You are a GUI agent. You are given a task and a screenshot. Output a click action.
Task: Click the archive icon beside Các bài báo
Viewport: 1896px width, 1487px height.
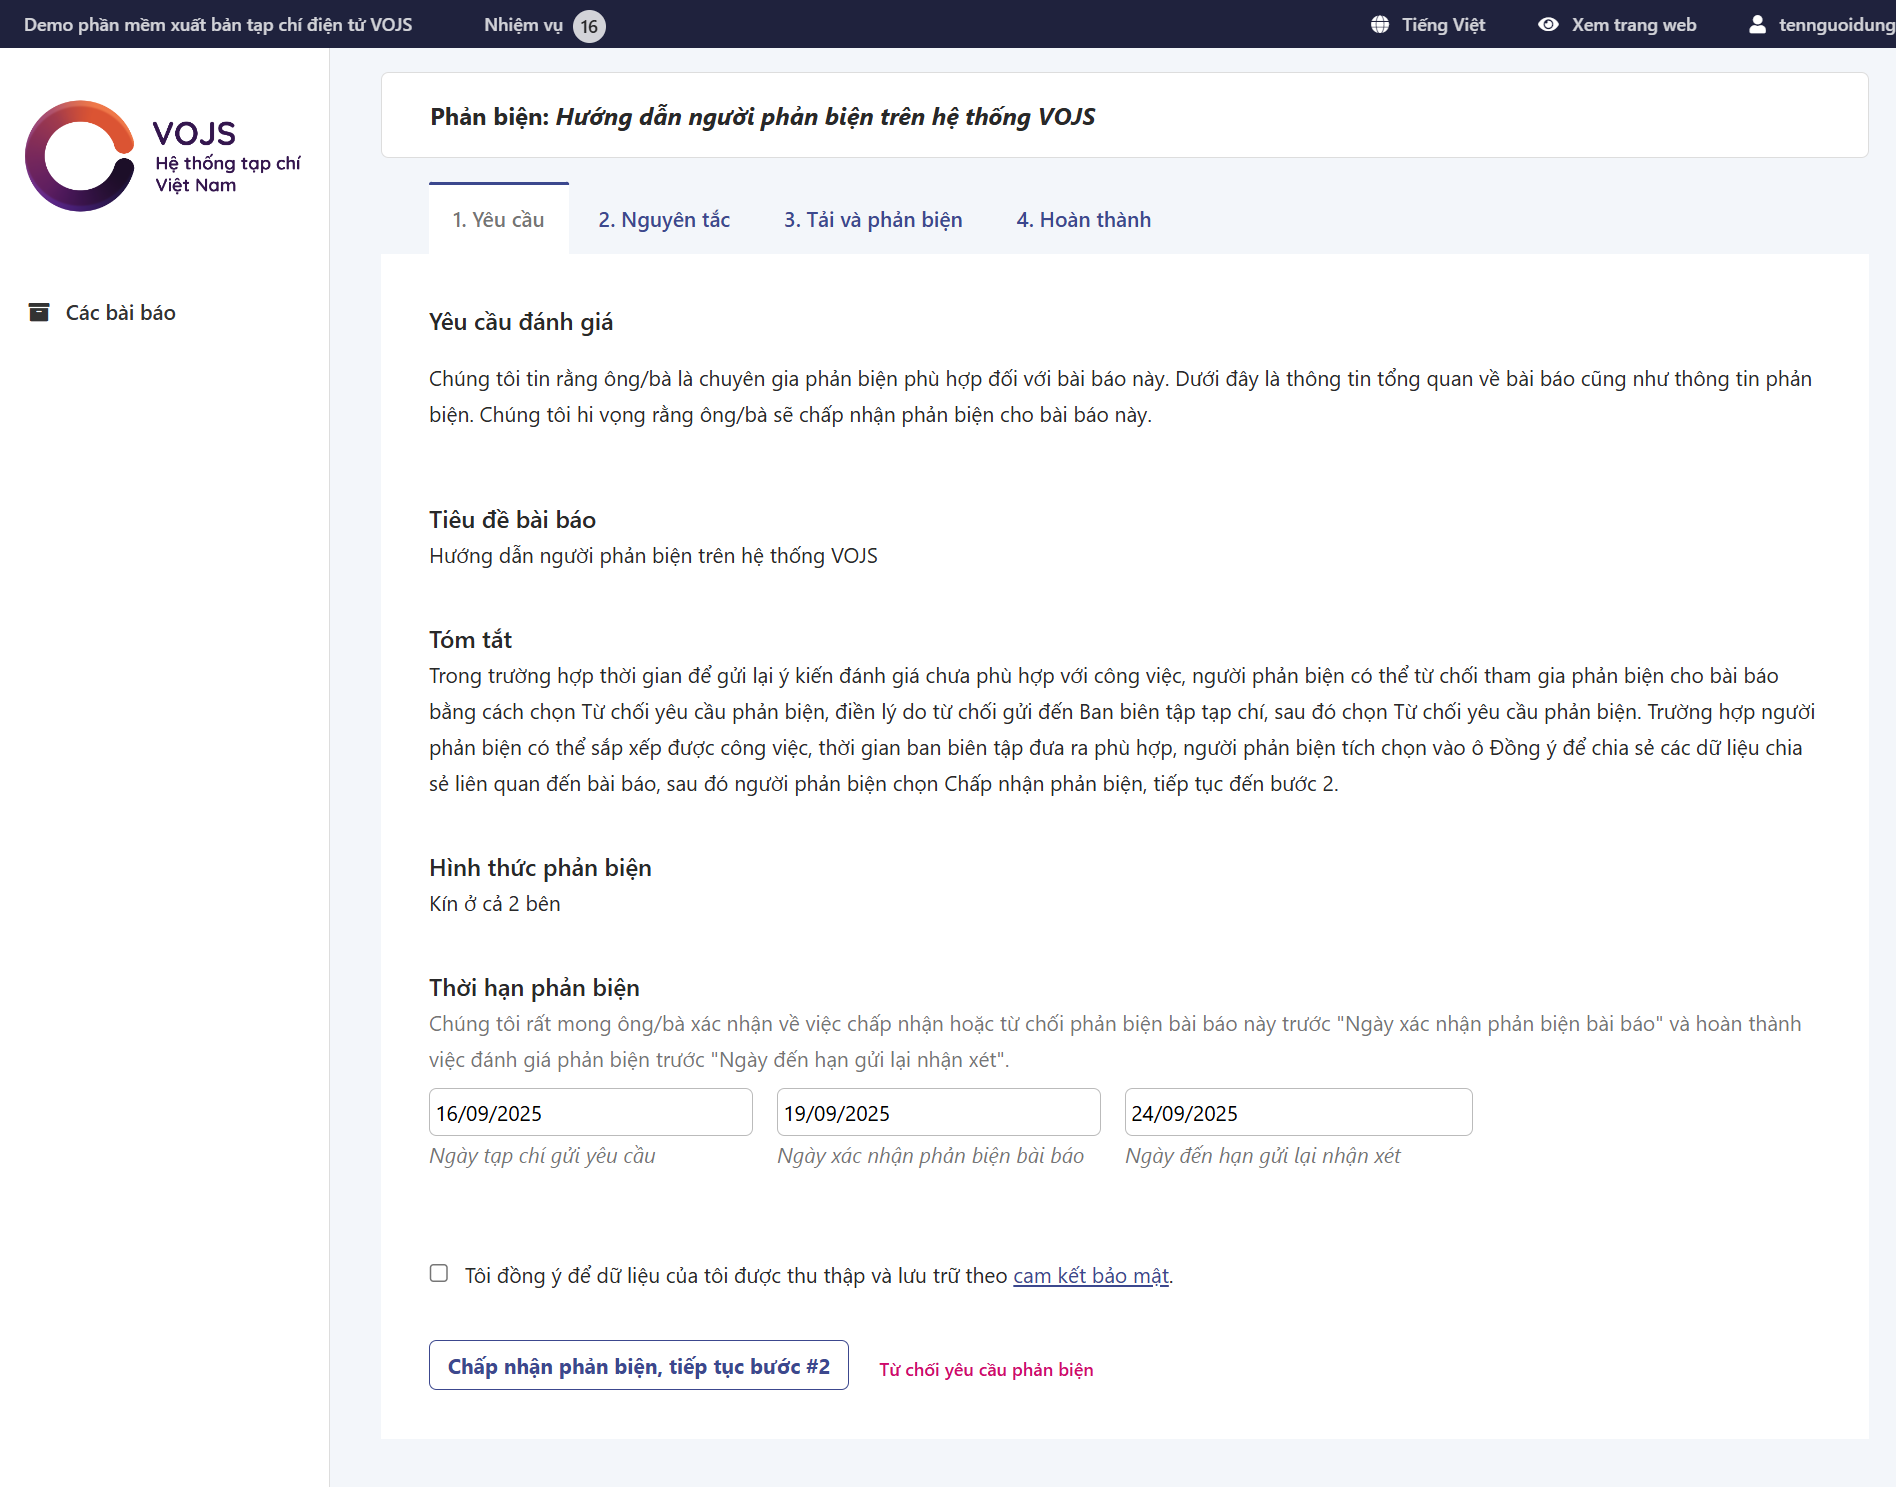coord(39,313)
